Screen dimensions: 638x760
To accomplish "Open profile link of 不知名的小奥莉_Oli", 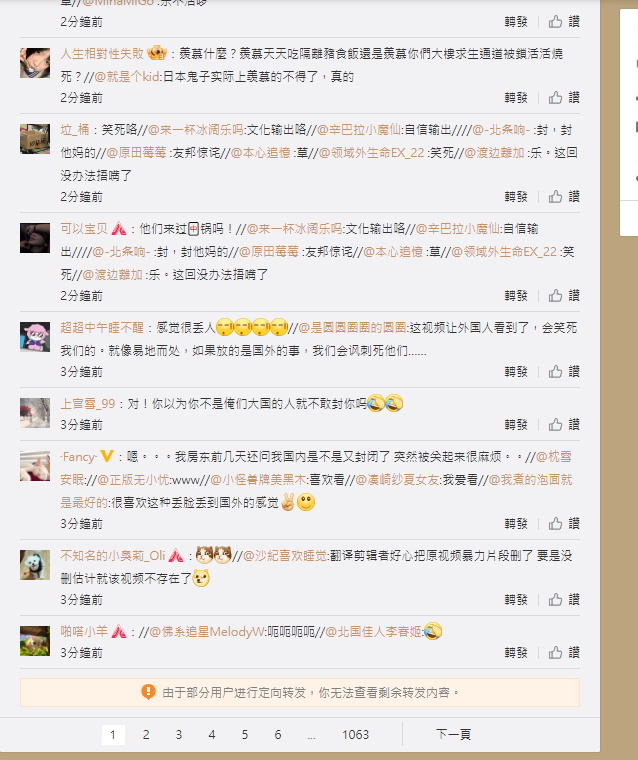I will tap(113, 555).
